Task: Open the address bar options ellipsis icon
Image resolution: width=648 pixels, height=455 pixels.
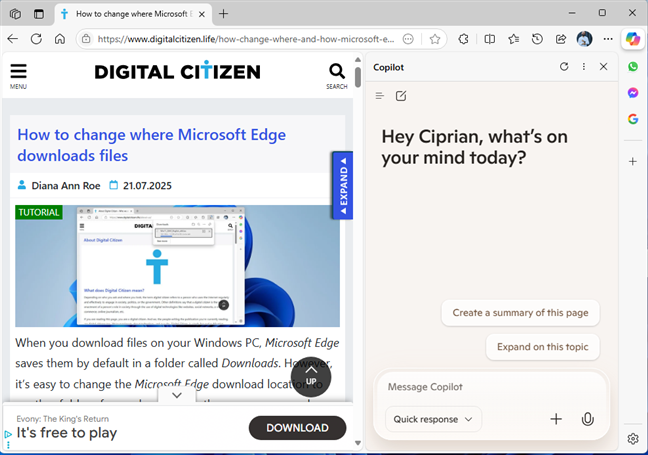Action: point(408,39)
